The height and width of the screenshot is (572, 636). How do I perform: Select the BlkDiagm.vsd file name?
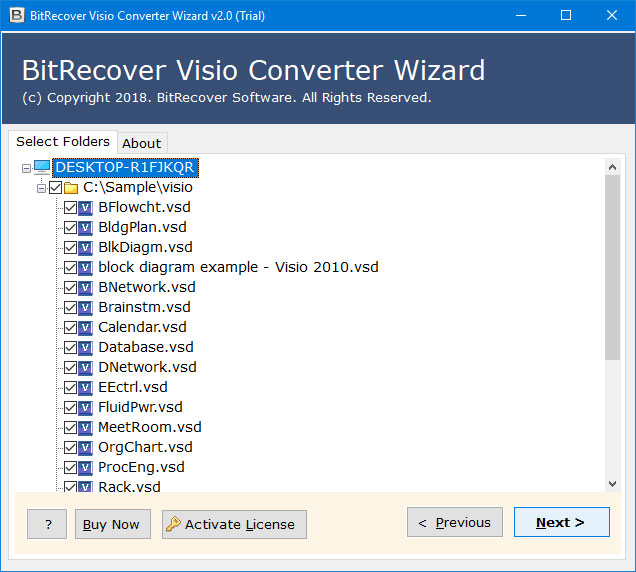145,247
